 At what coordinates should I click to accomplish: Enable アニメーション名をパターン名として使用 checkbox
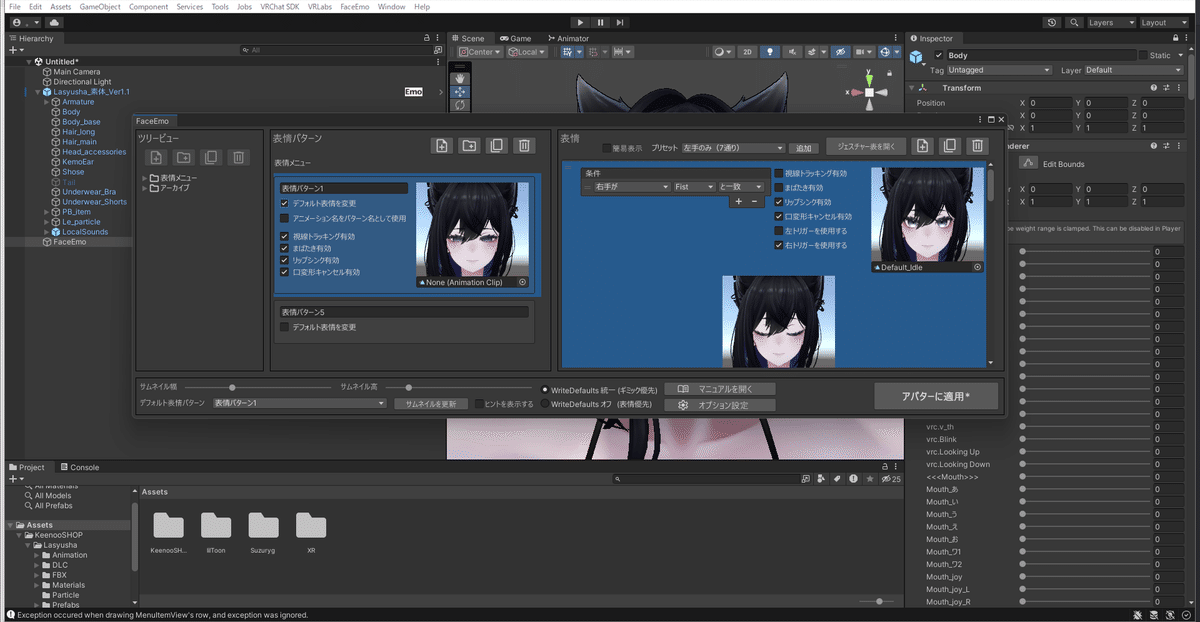[x=285, y=218]
